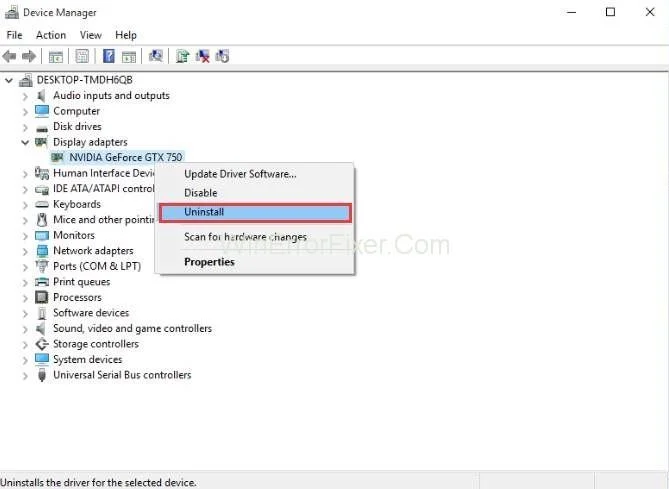Click the Universal Serial Bus controllers icon

click(42, 375)
